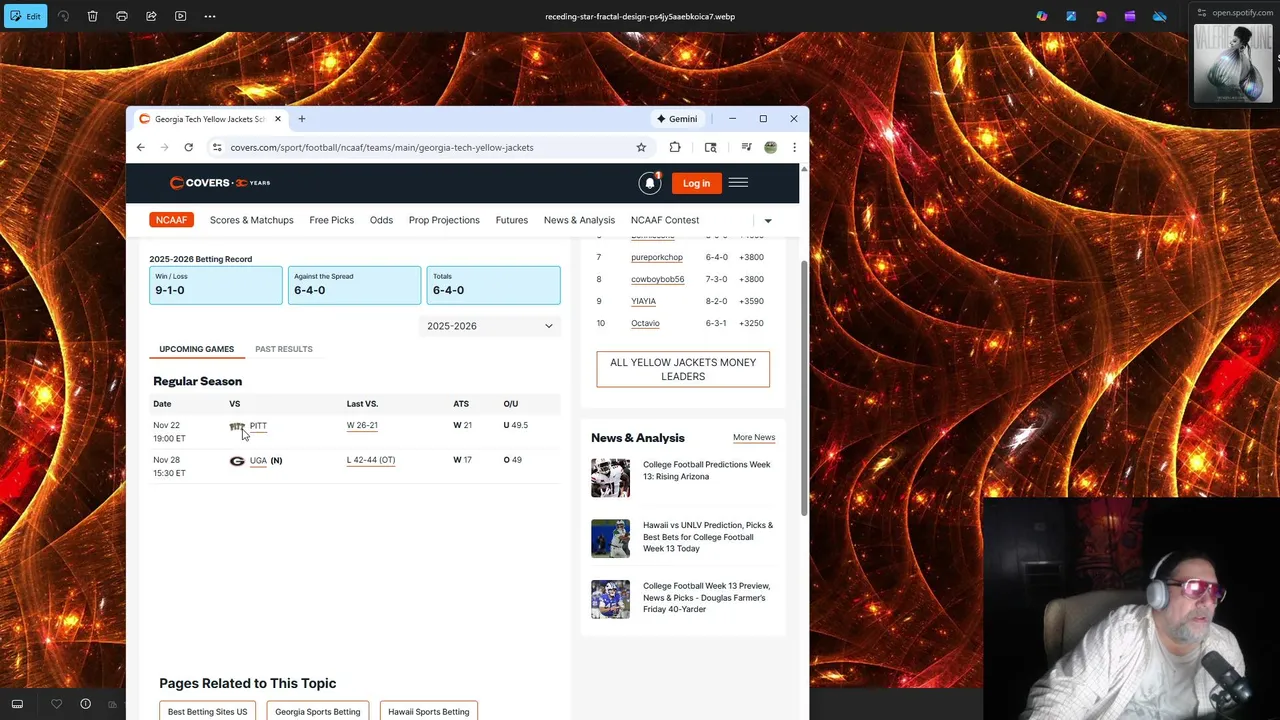Open the L 42-44 (OT) result link
The width and height of the screenshot is (1280, 720).
click(371, 460)
